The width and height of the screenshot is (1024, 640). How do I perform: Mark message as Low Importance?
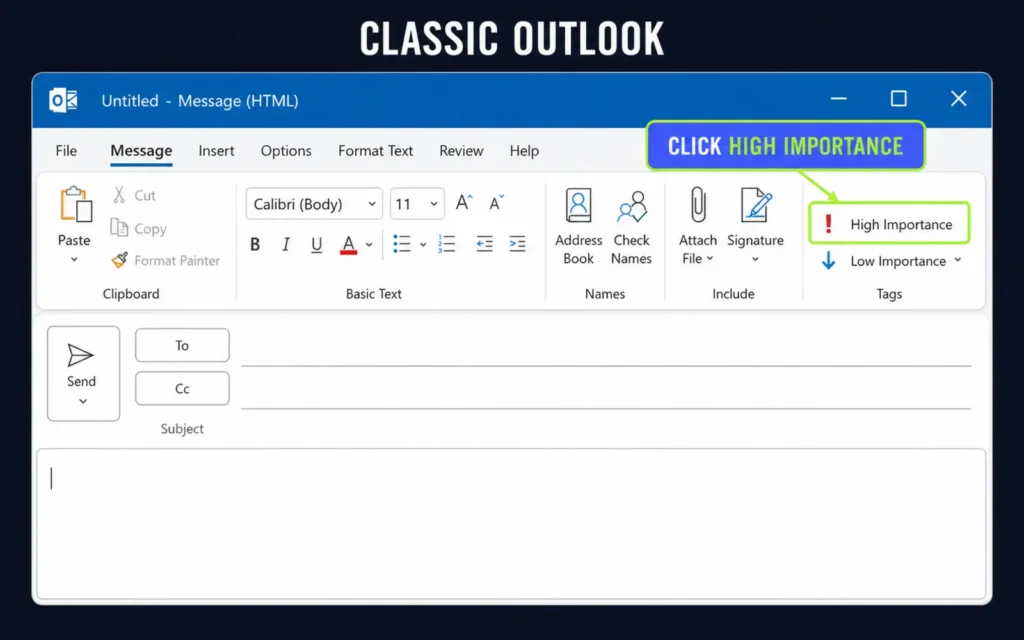(884, 261)
